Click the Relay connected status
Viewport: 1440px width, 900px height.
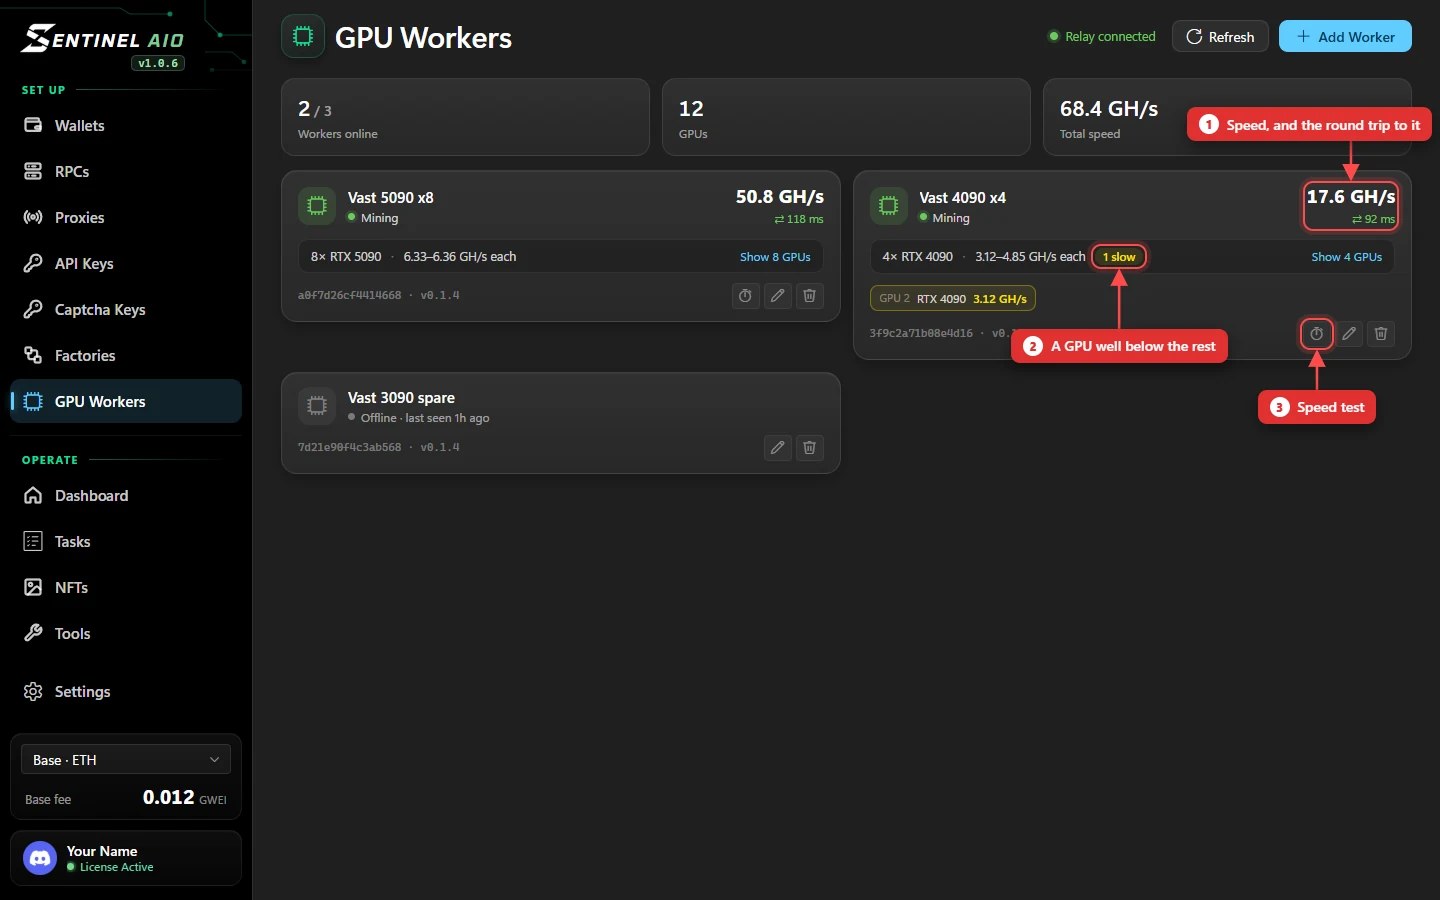click(x=1102, y=37)
